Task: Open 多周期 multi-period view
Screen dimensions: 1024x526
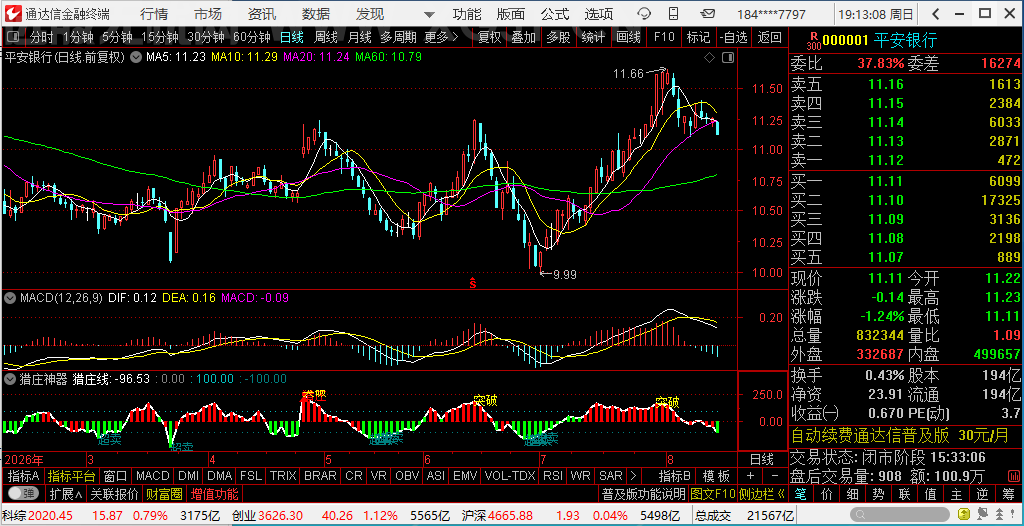Action: pos(400,37)
